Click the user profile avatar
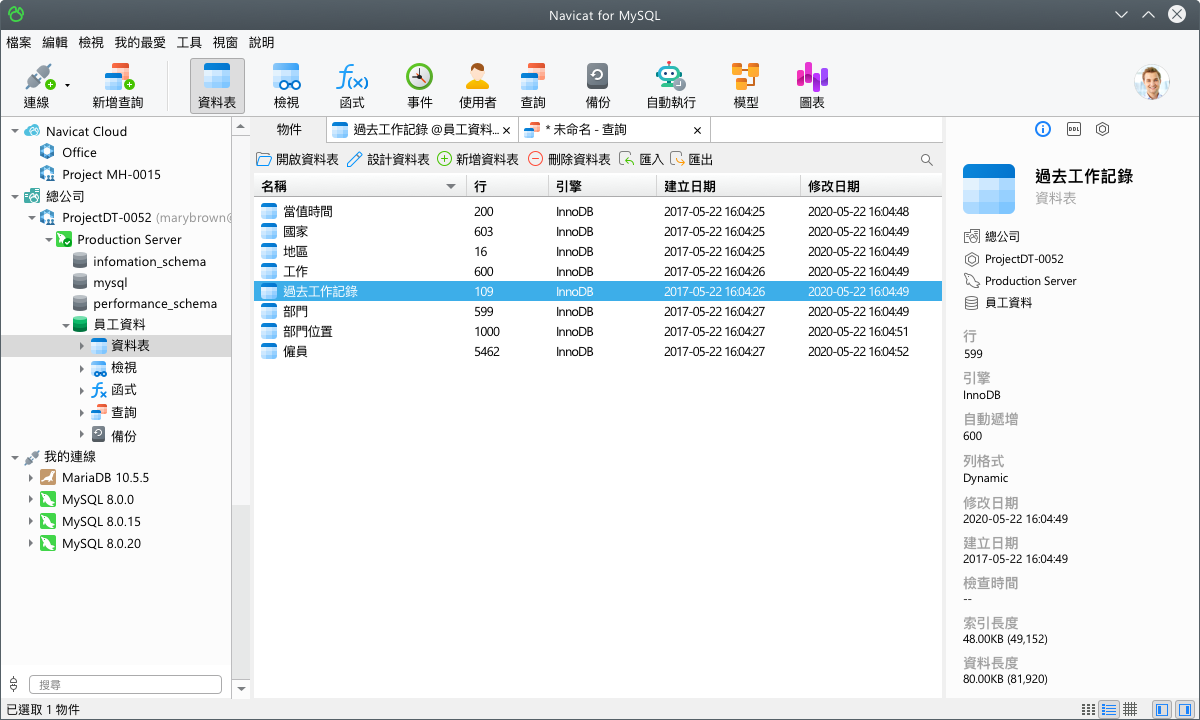1200x720 pixels. [x=1152, y=83]
